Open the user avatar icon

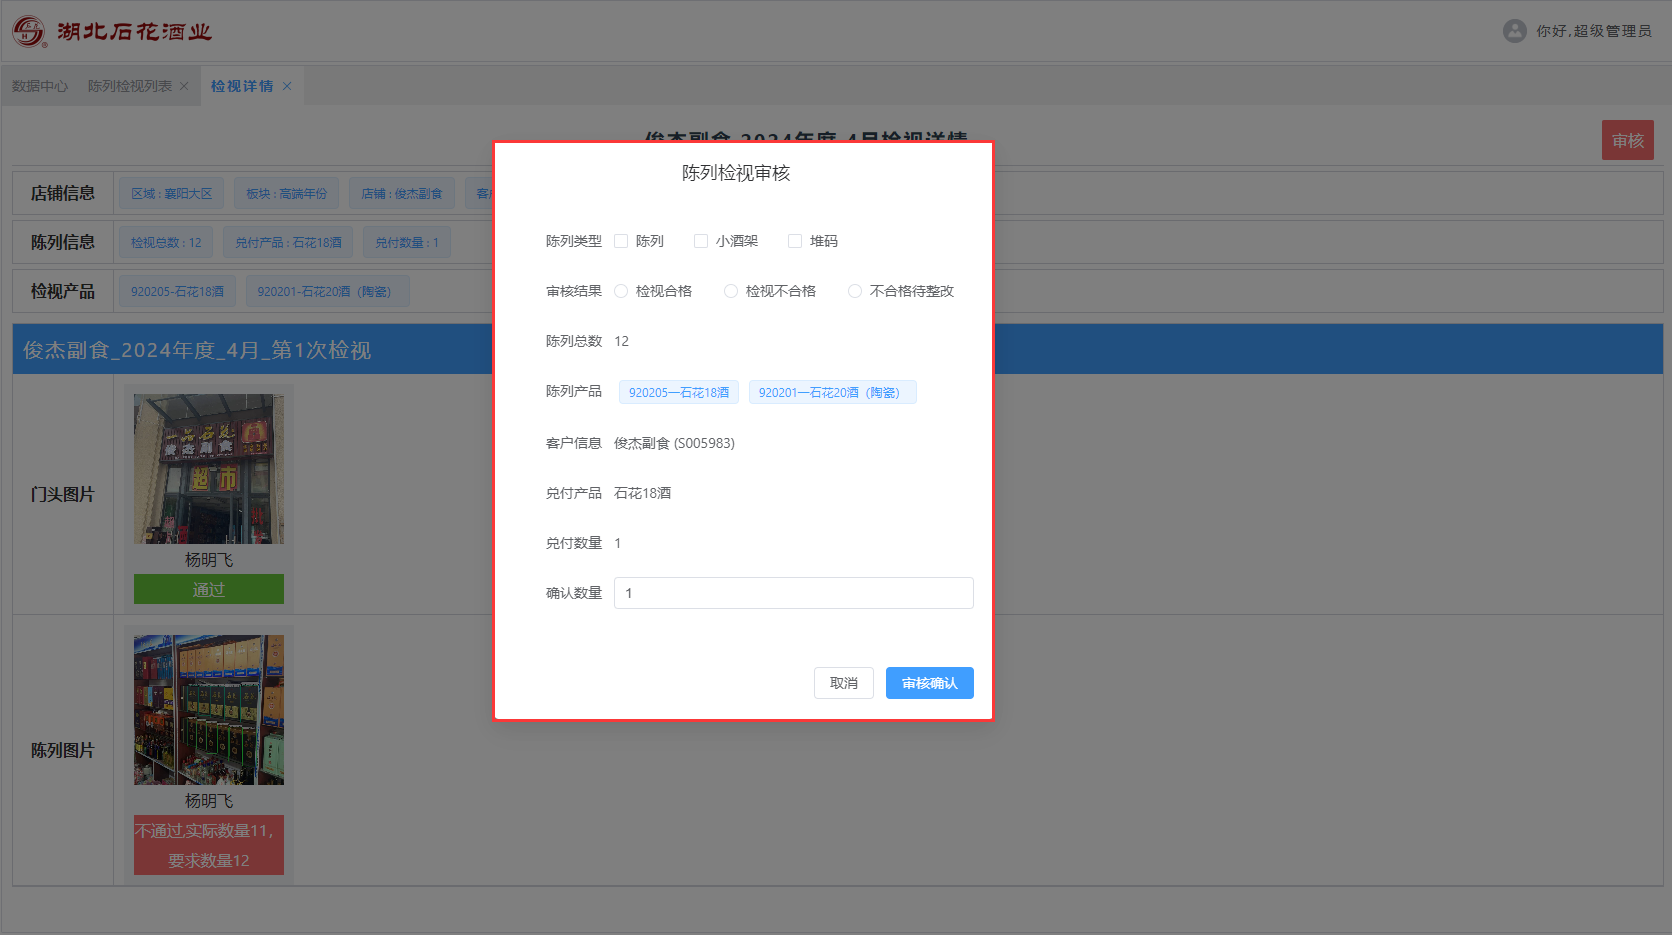pos(1515,31)
